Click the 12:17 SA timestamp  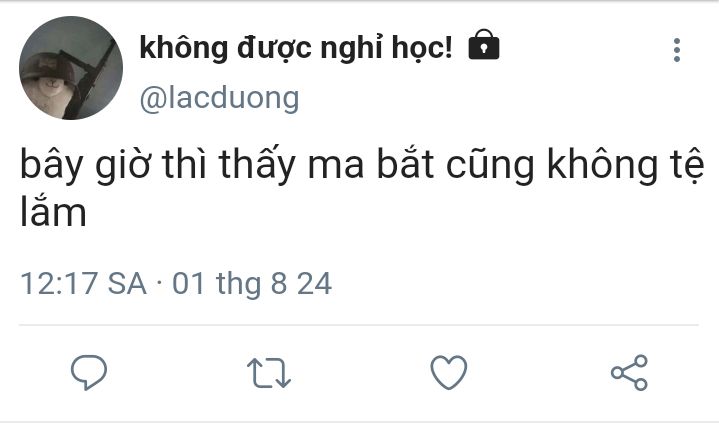83,283
